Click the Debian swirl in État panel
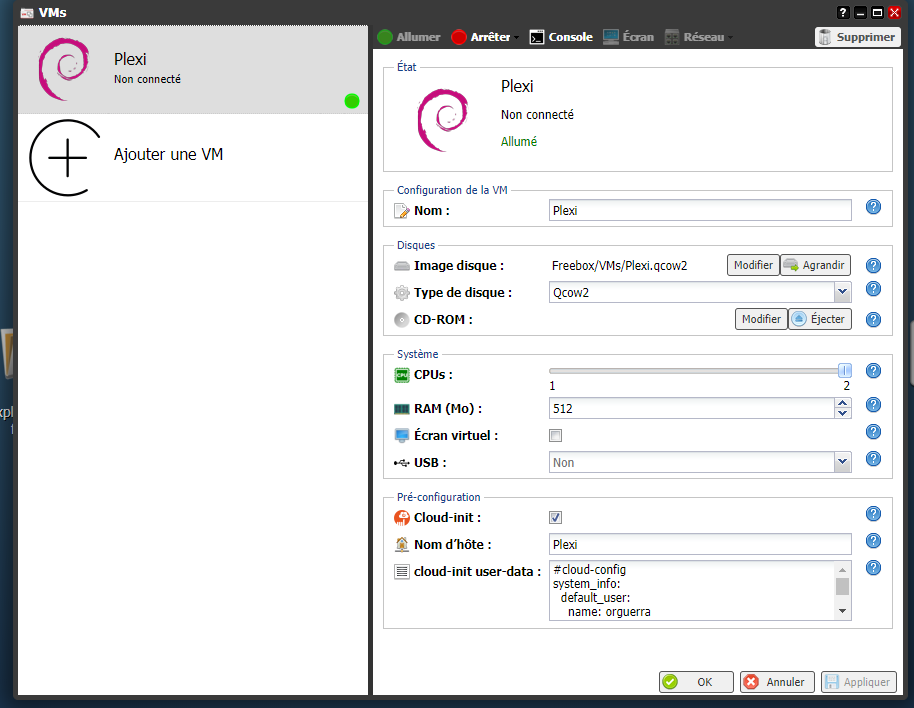Screen dimensions: 914x708 coord(442,119)
